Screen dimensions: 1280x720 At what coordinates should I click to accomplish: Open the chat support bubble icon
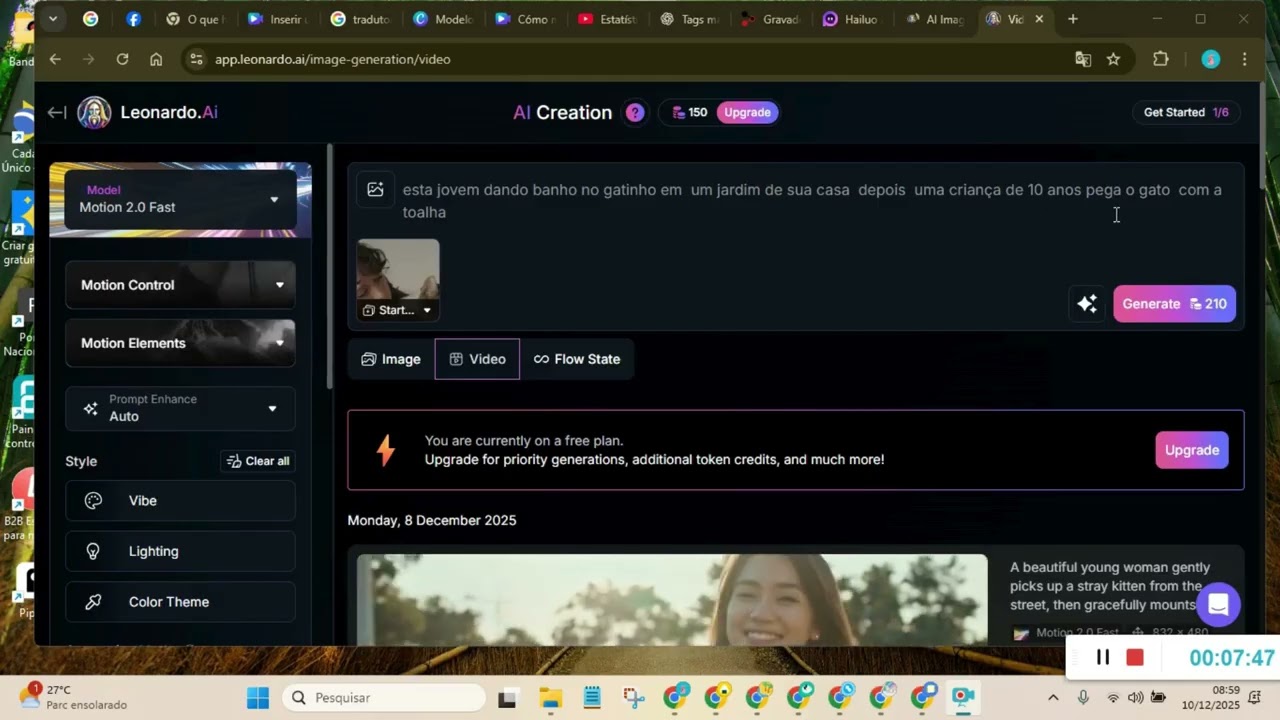click(1217, 604)
